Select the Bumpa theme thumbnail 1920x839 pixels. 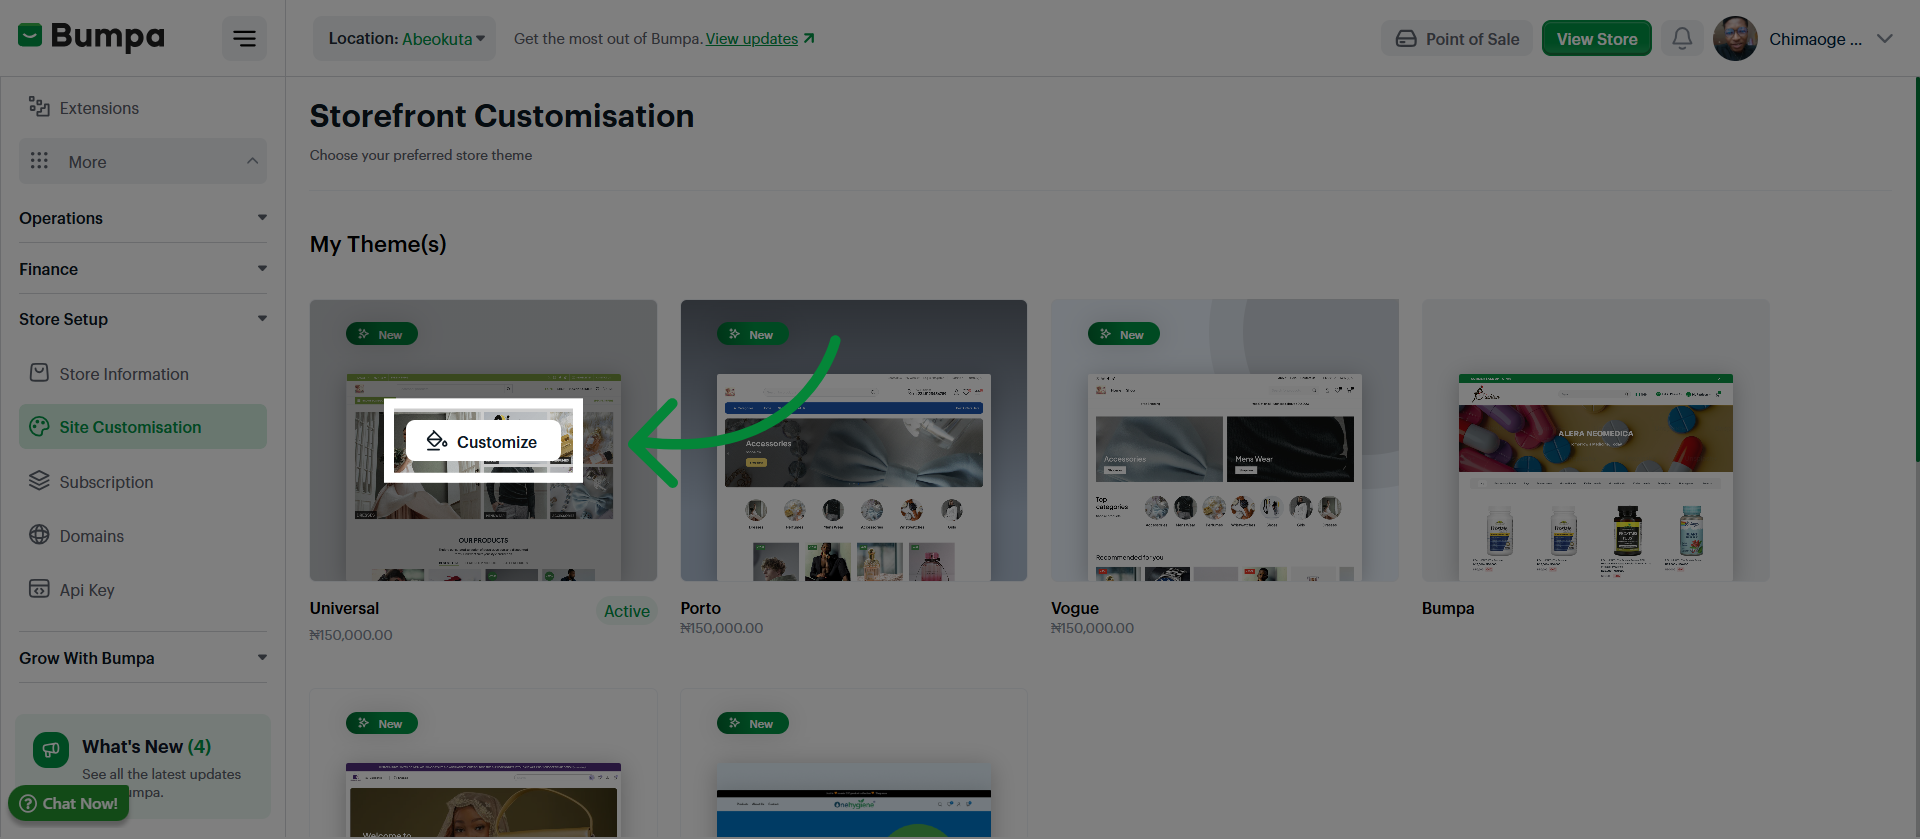1596,440
